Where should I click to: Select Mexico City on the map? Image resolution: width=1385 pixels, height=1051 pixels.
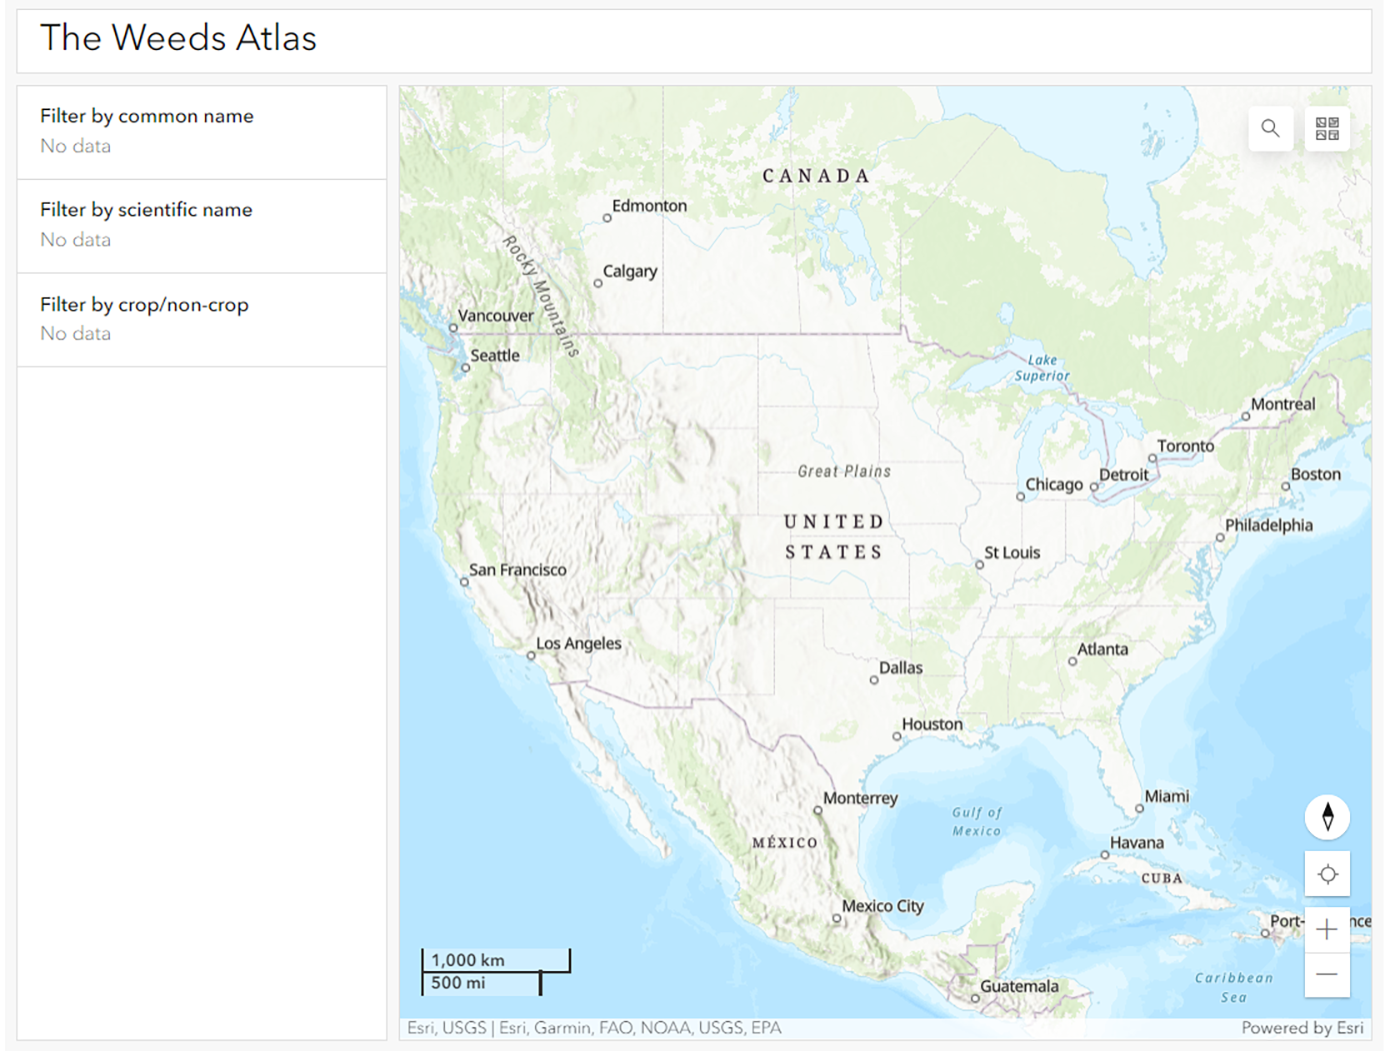click(x=882, y=906)
